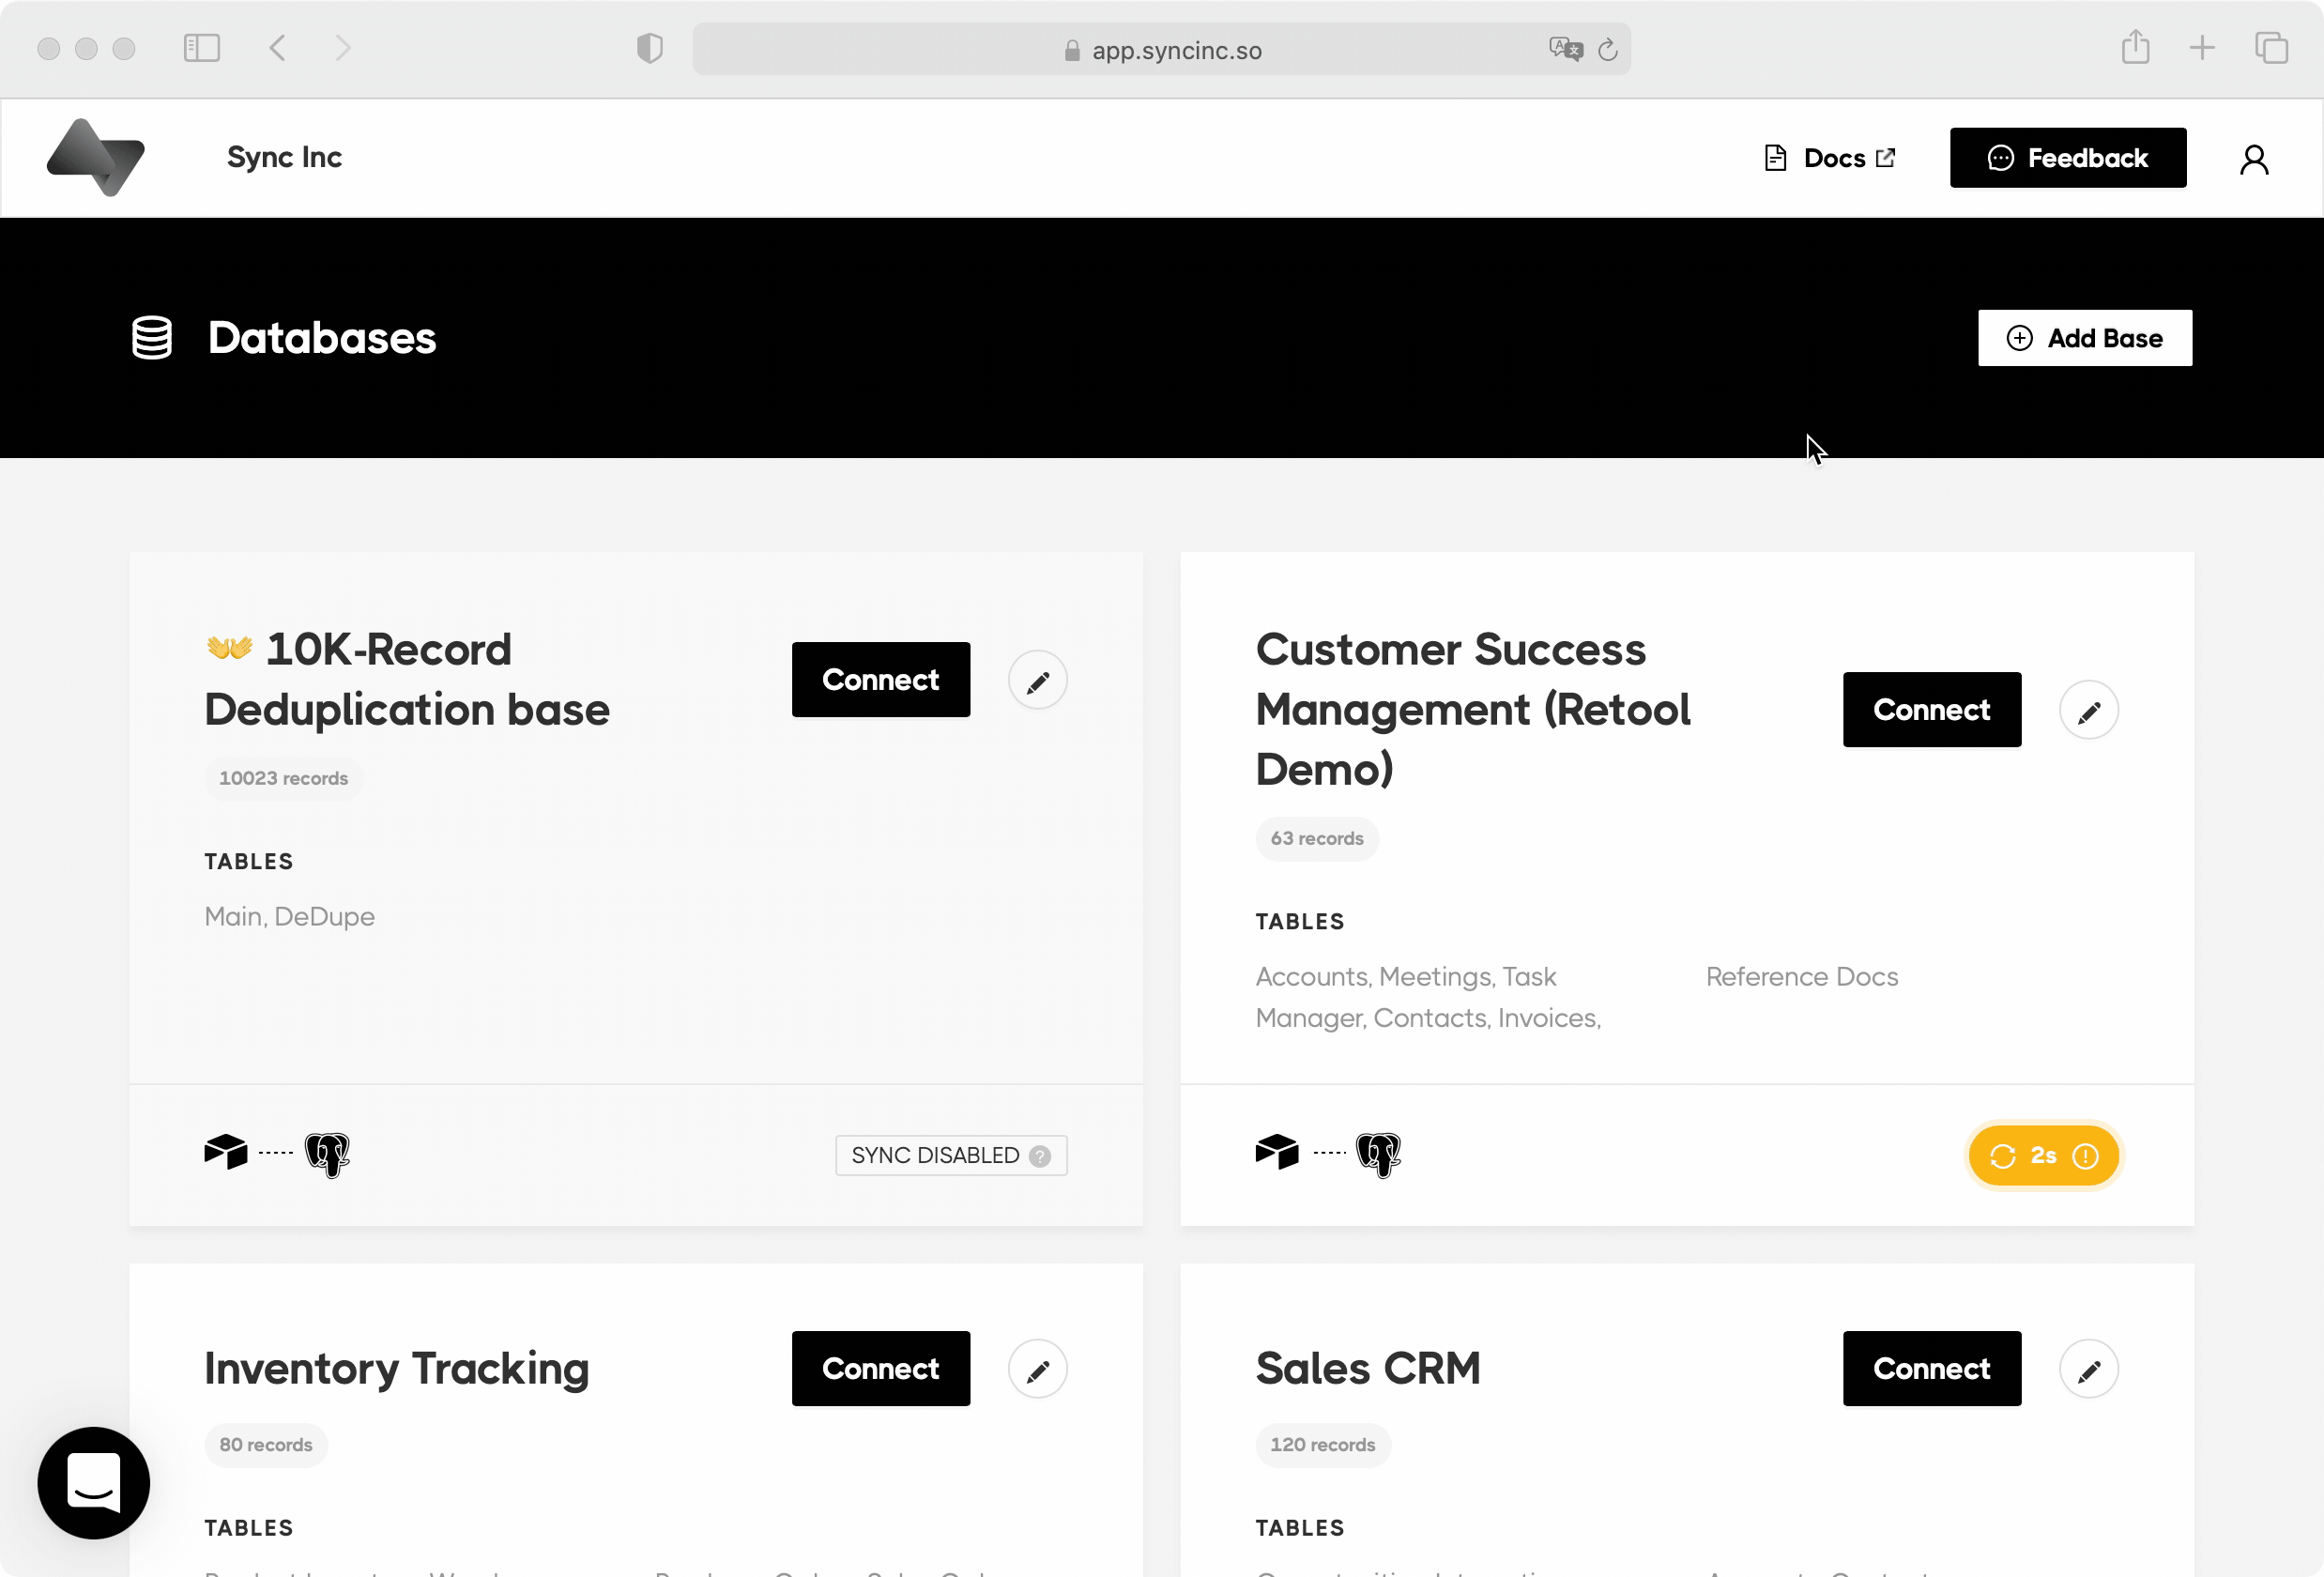Click the Add Base button

tap(2084, 338)
